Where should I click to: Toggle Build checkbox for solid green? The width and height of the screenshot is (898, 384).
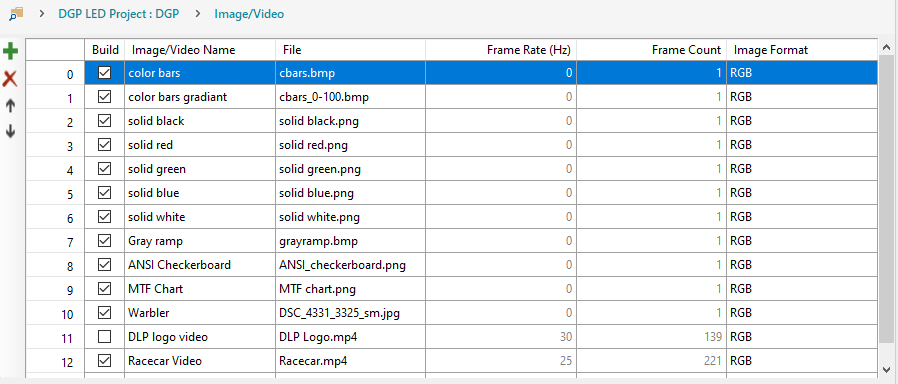(x=104, y=169)
